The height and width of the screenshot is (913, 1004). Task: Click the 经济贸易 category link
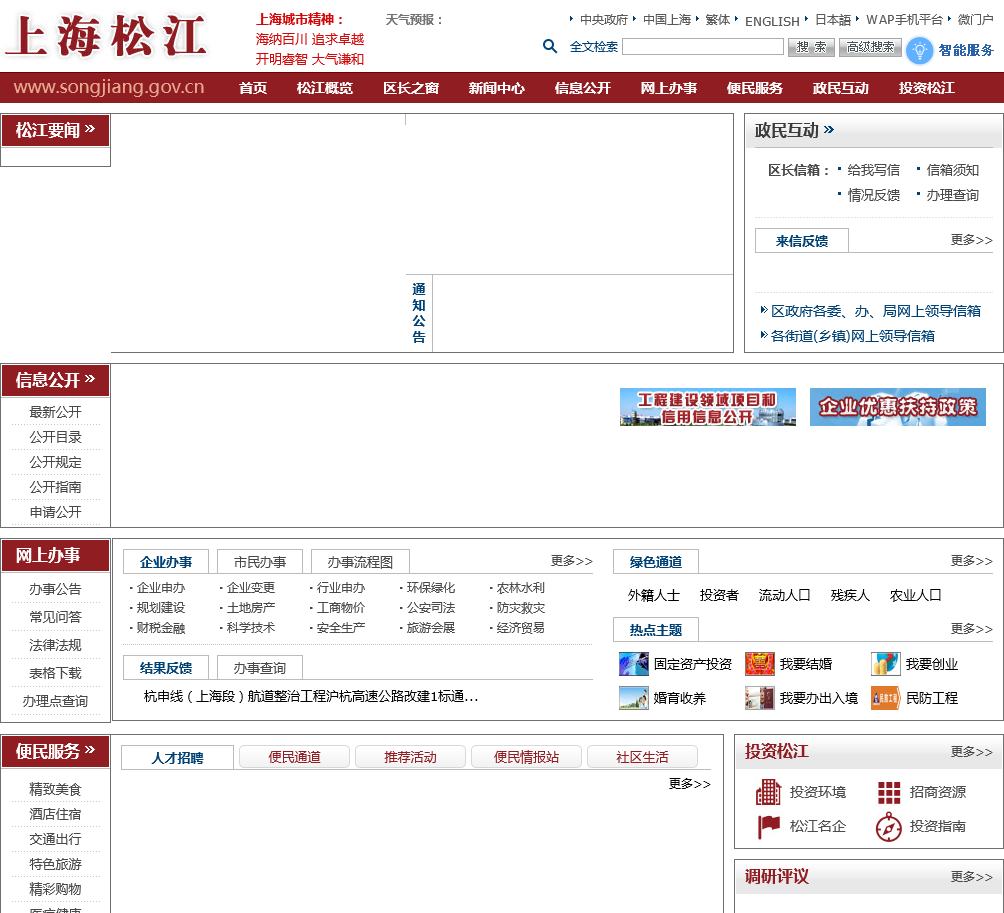pyautogui.click(x=521, y=627)
